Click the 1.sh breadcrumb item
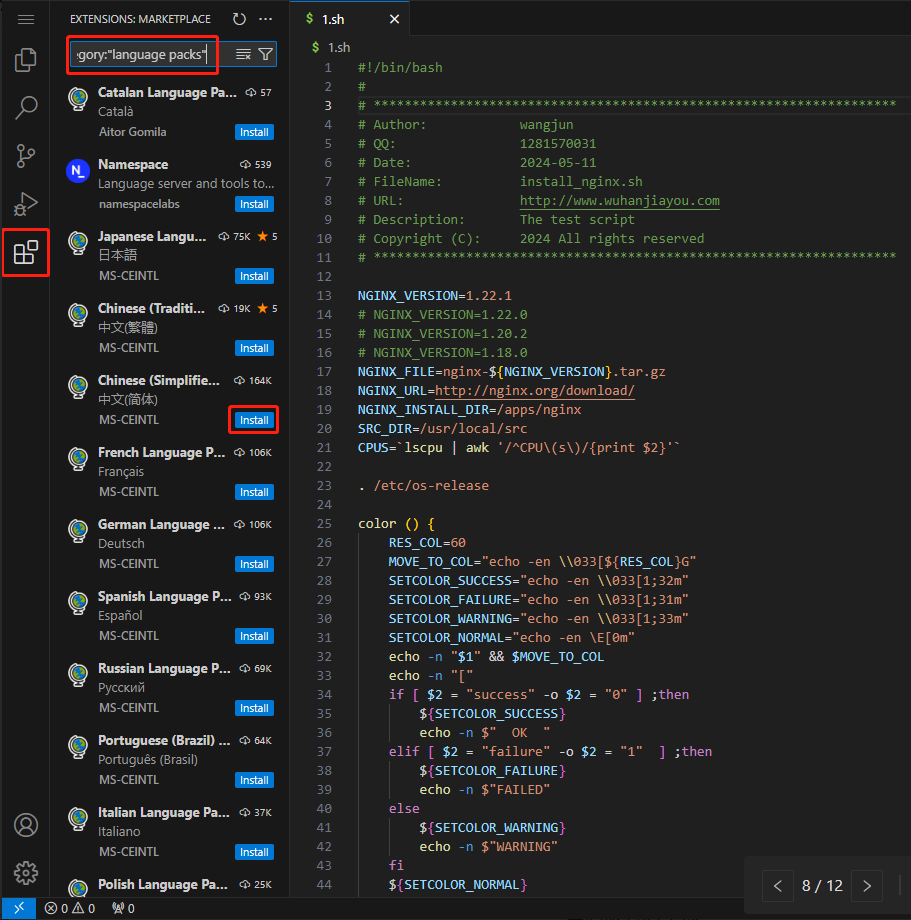This screenshot has height=920, width=911. [338, 48]
